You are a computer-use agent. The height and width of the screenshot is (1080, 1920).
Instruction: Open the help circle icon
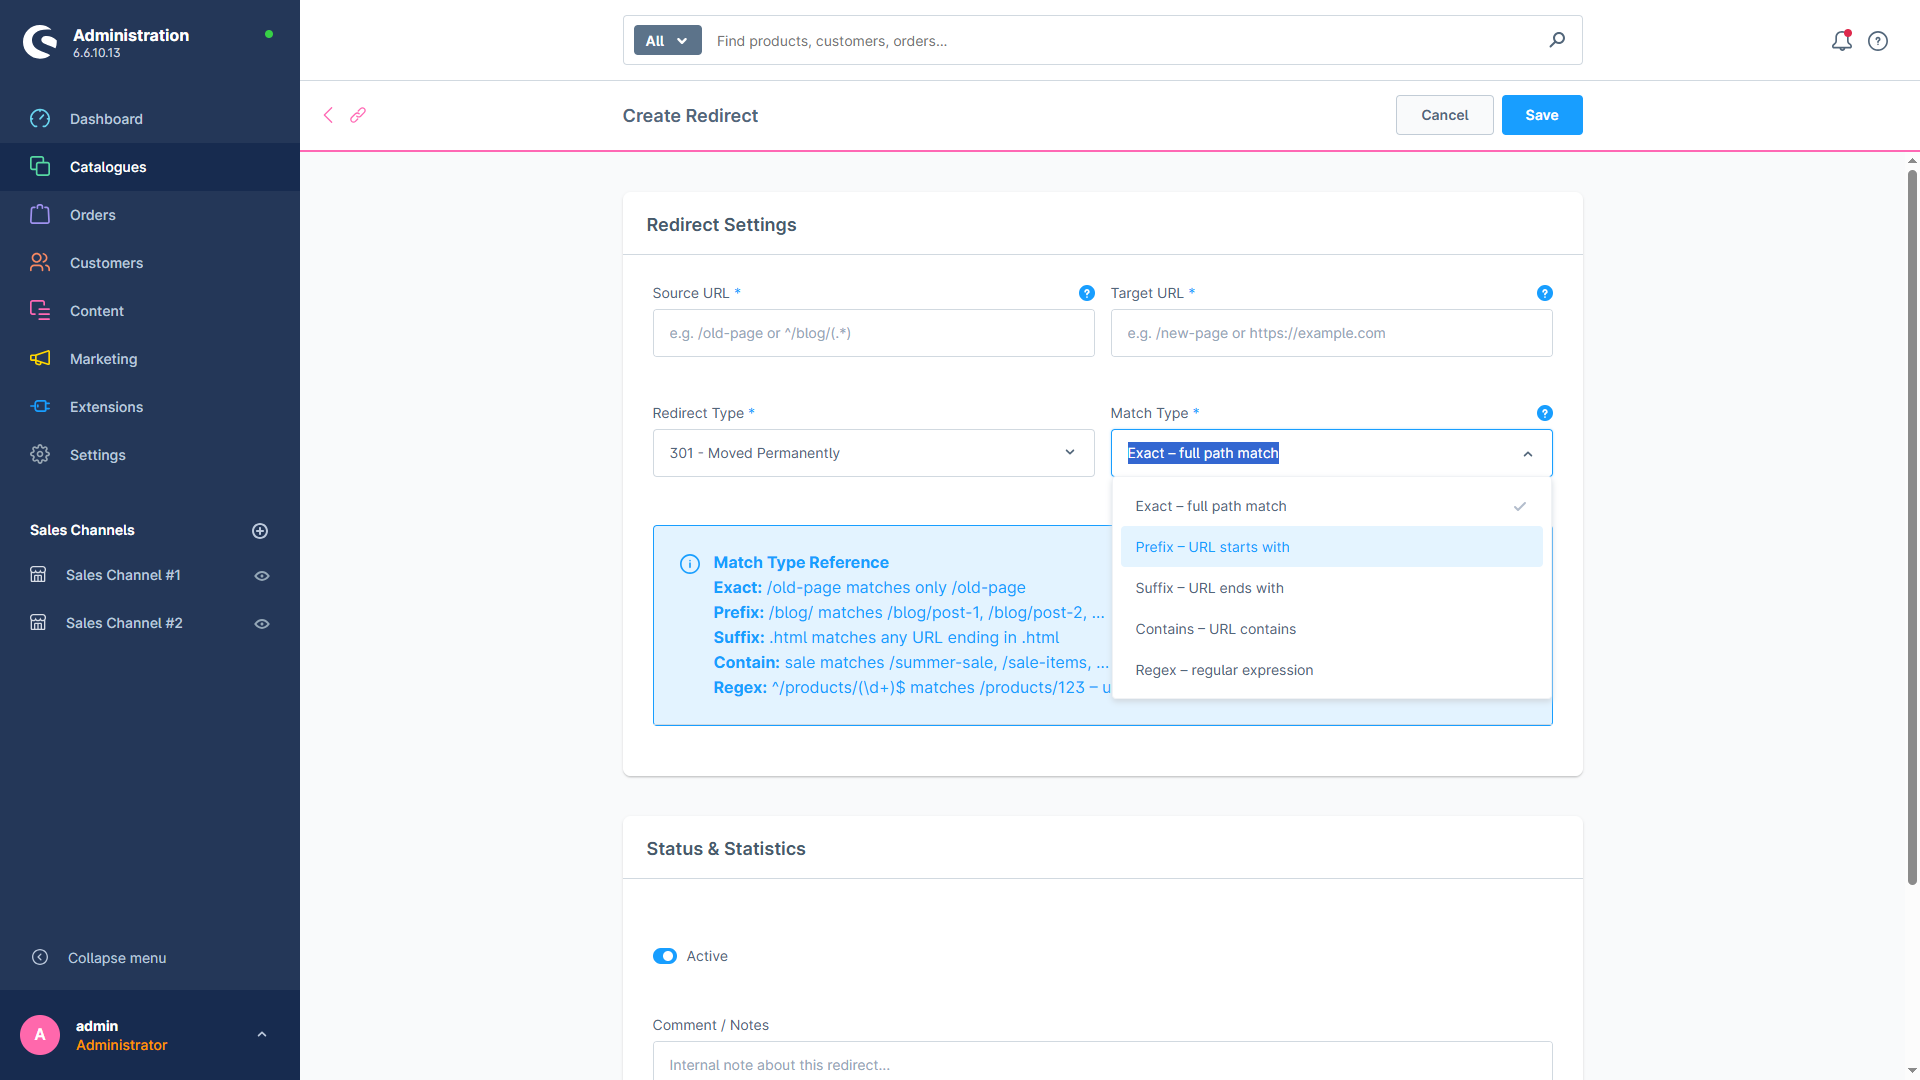click(1878, 41)
